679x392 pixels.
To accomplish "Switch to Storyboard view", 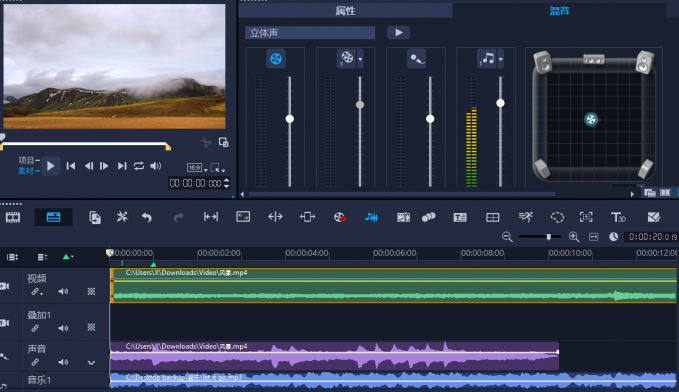I will pyautogui.click(x=13, y=217).
